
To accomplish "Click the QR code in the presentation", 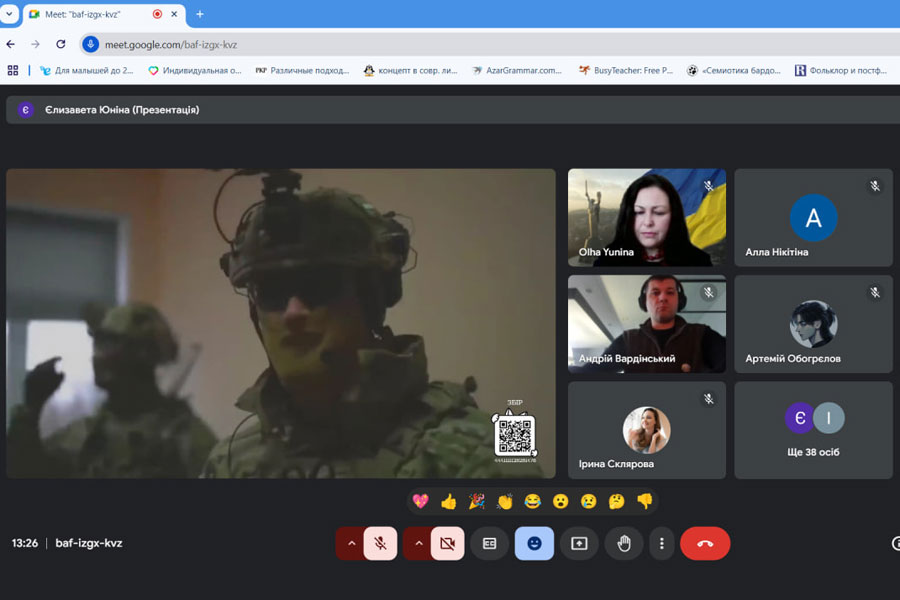I will [515, 435].
